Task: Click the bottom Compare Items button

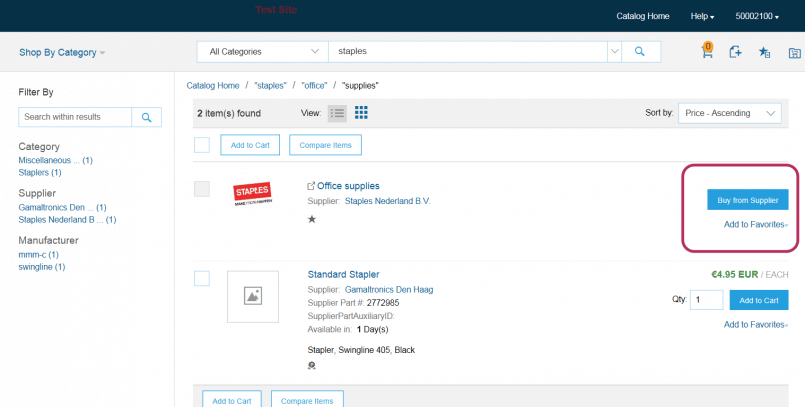Action: [x=307, y=399]
